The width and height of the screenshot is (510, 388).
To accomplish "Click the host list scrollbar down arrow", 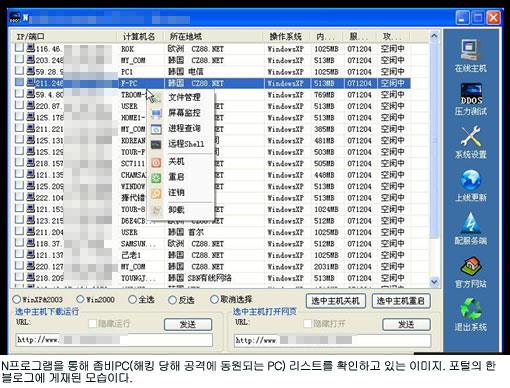I will tap(434, 282).
